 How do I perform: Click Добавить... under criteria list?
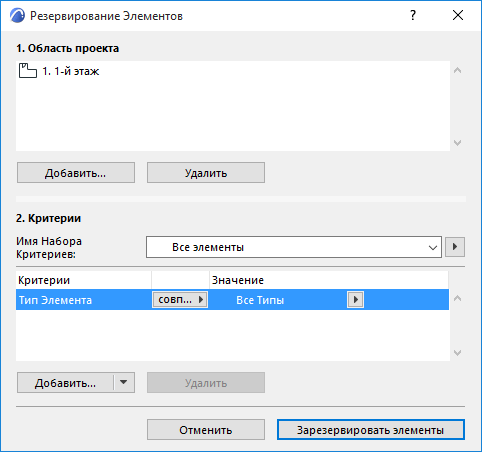tap(65, 383)
